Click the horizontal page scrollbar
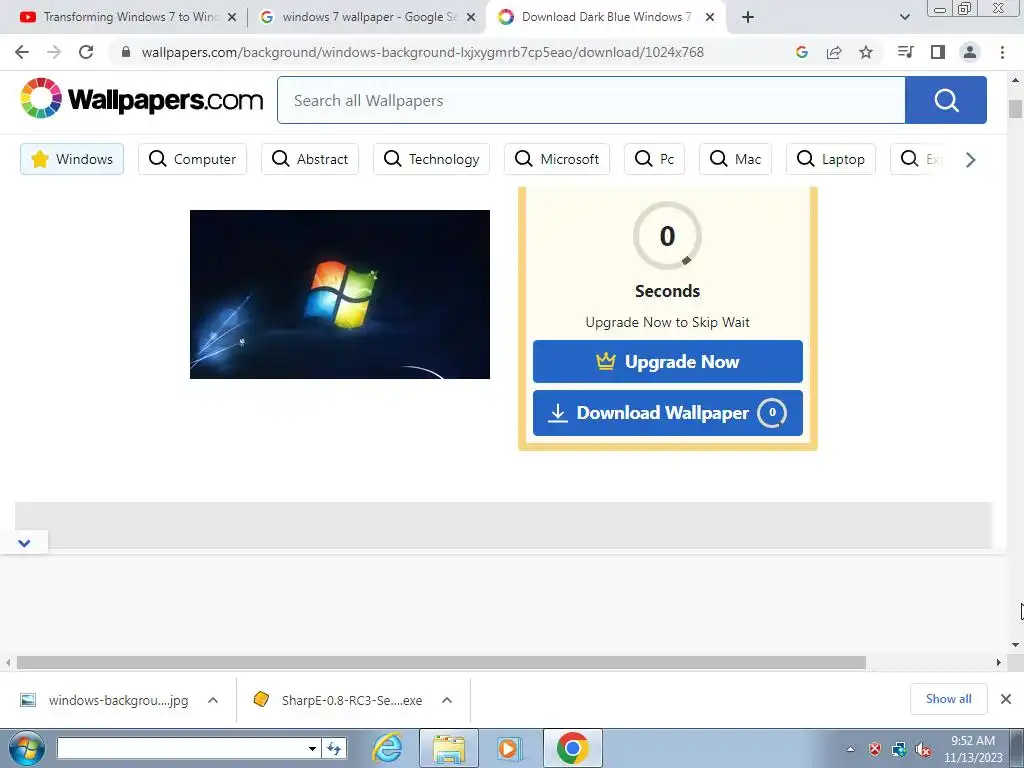This screenshot has height=768, width=1024. tap(441, 662)
